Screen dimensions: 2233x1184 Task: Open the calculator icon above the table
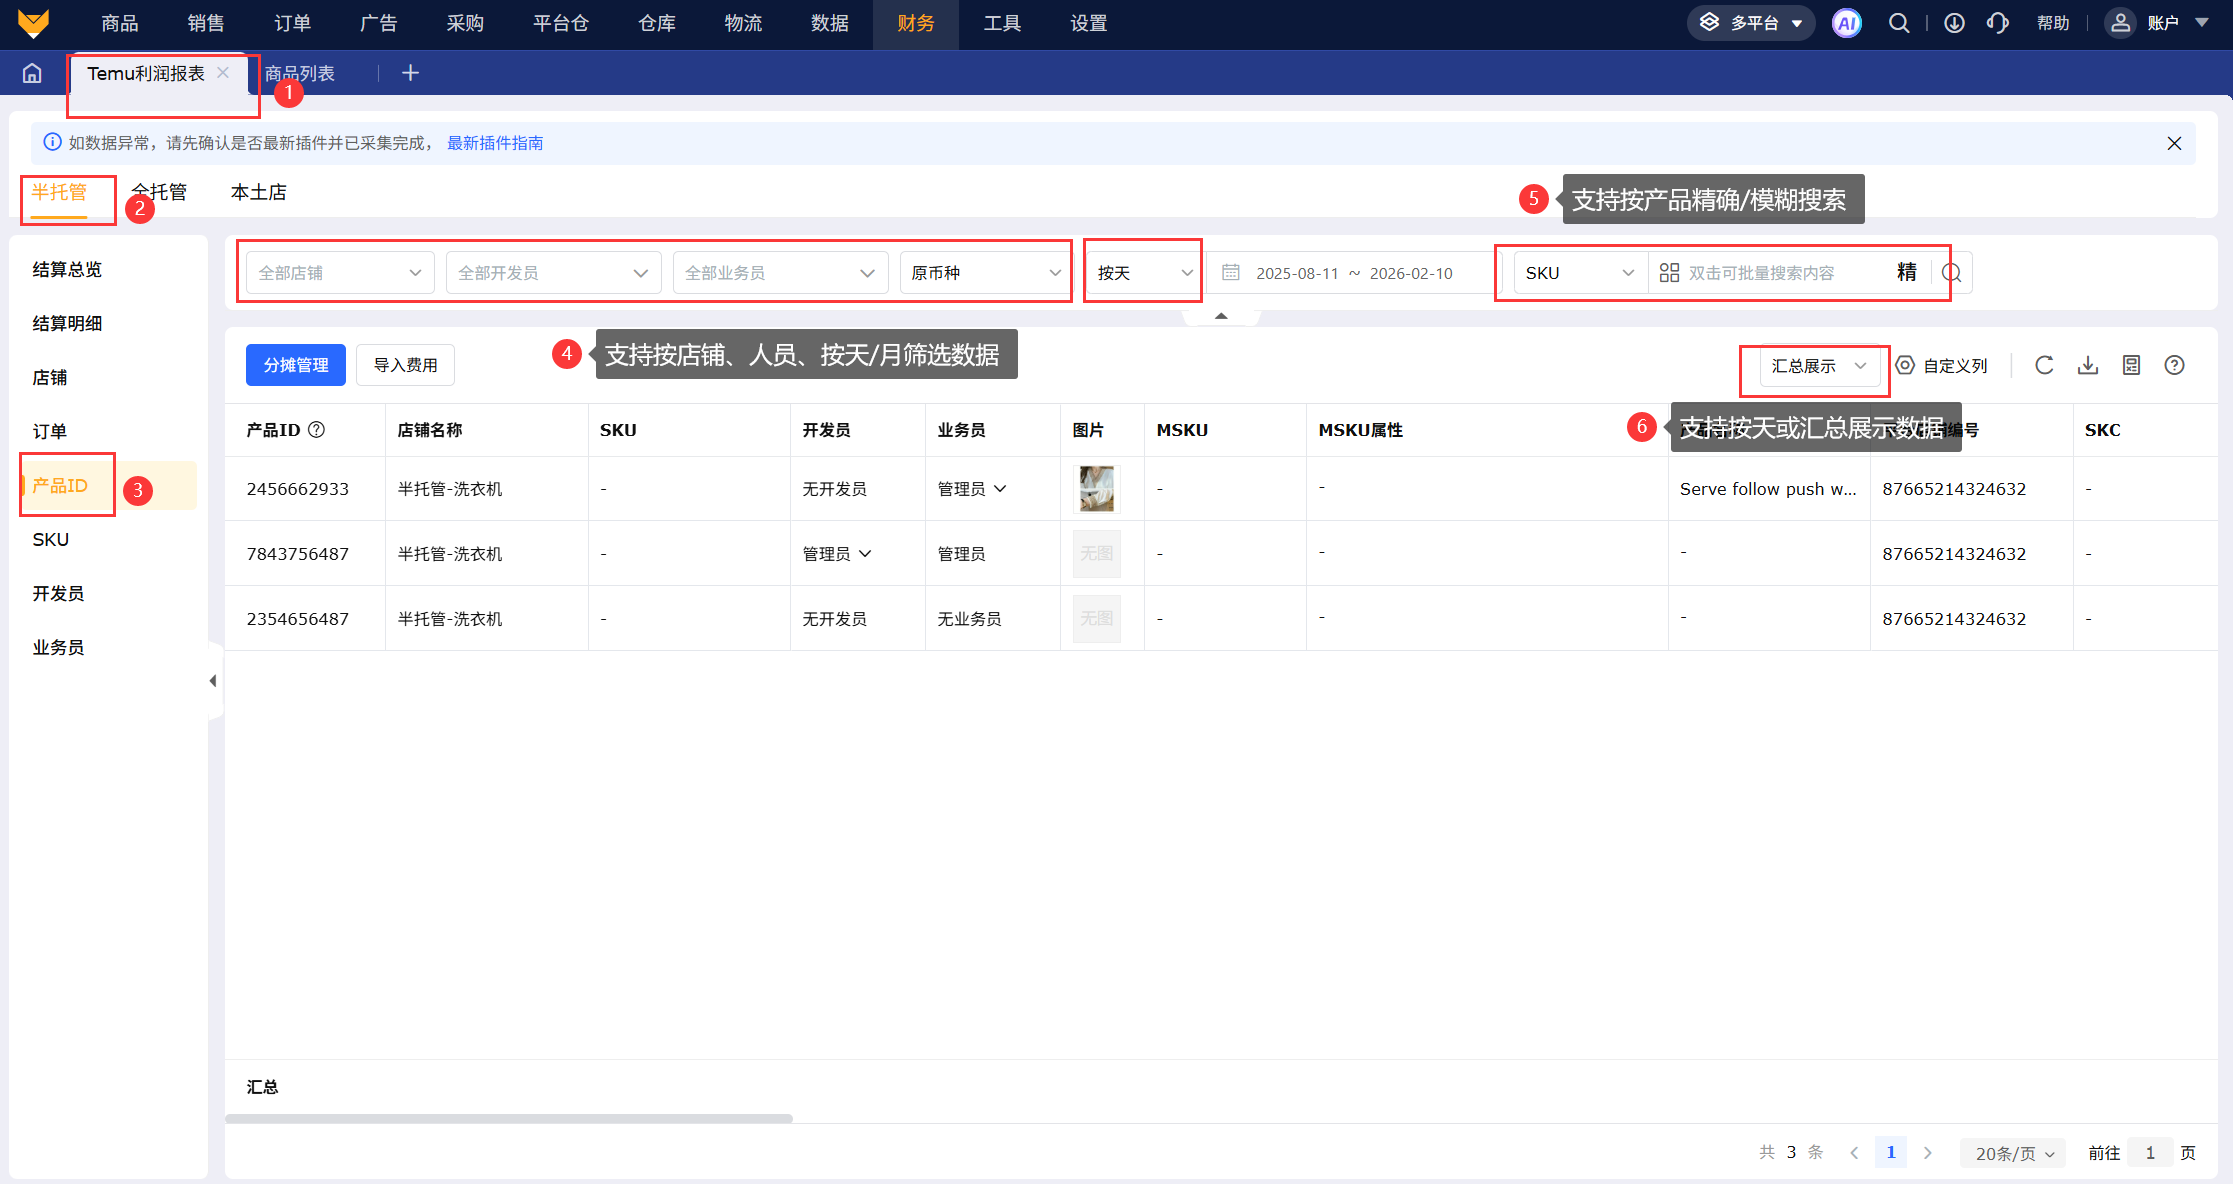(x=2131, y=365)
